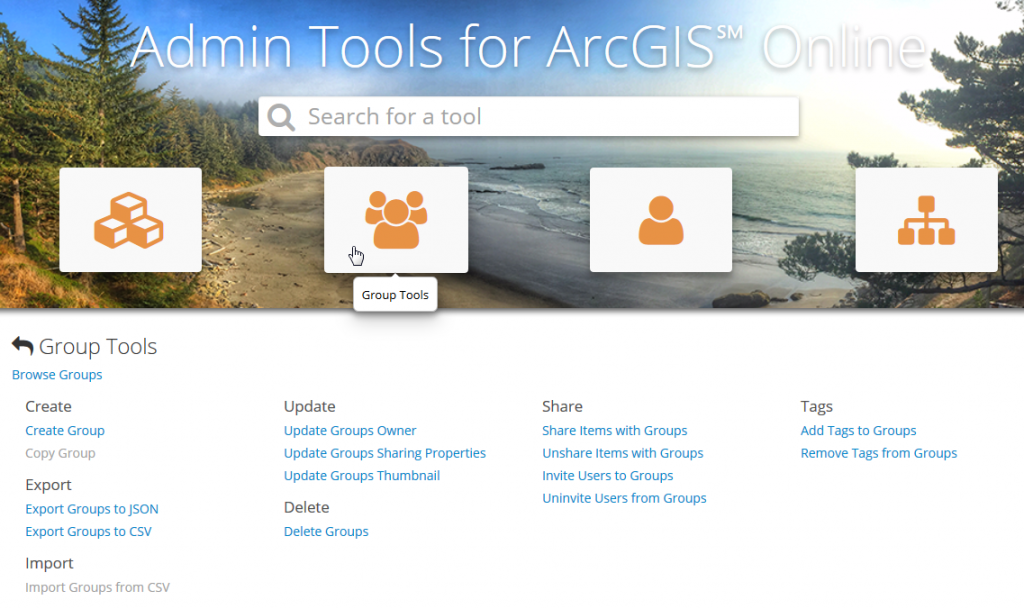This screenshot has height=609, width=1024.
Task: Open the User Tools person icon
Action: click(660, 218)
